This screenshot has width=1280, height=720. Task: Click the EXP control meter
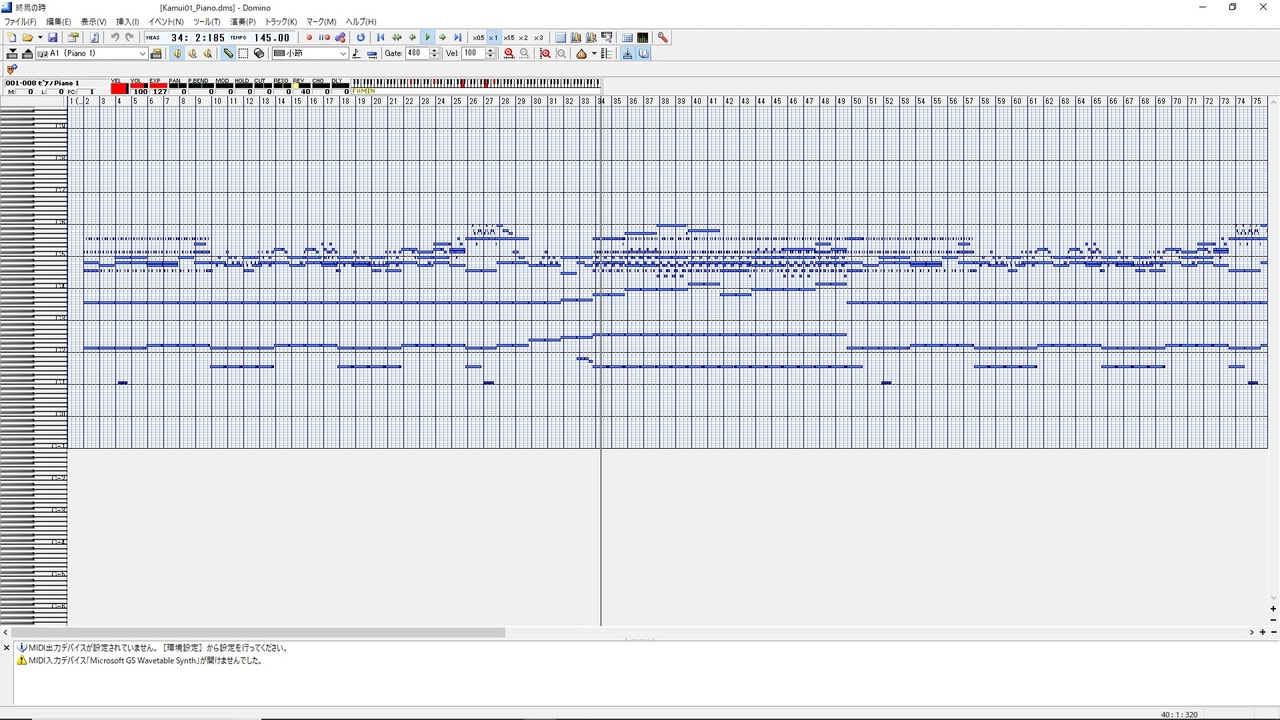158,87
